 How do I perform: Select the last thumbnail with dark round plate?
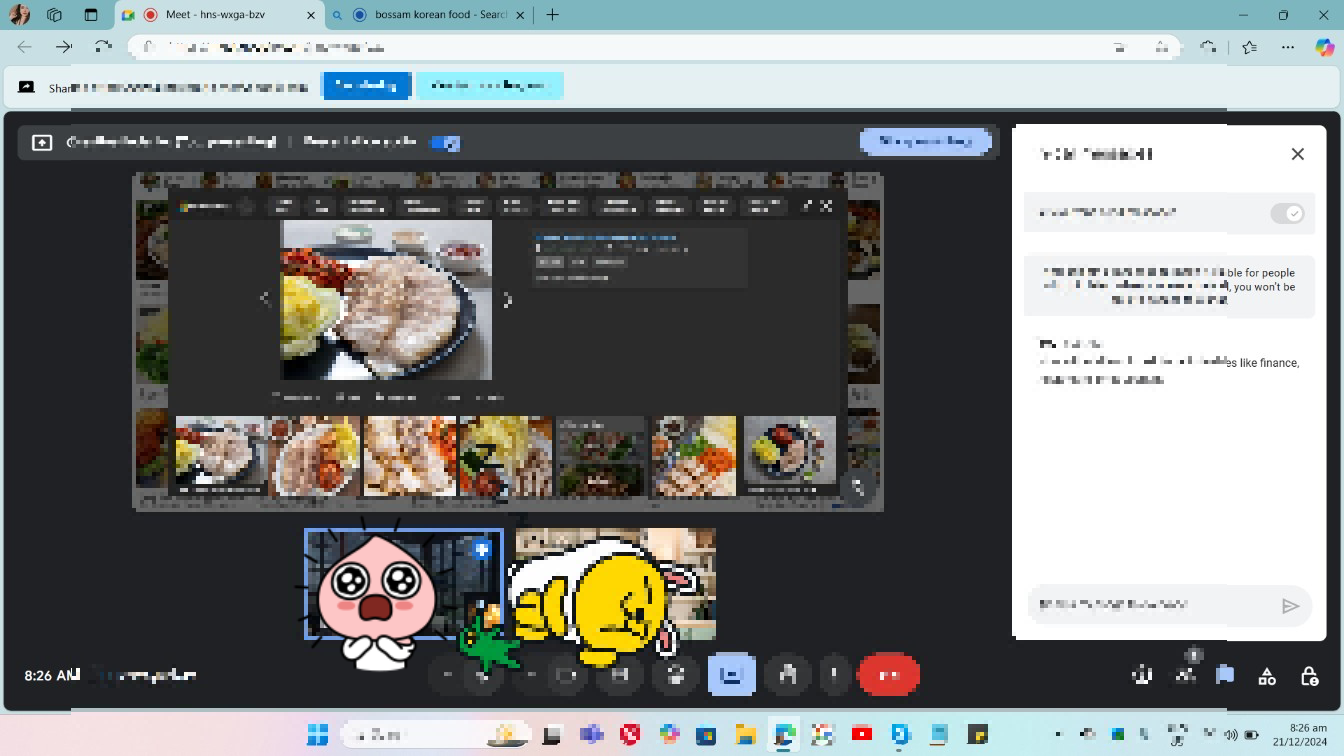[x=790, y=456]
